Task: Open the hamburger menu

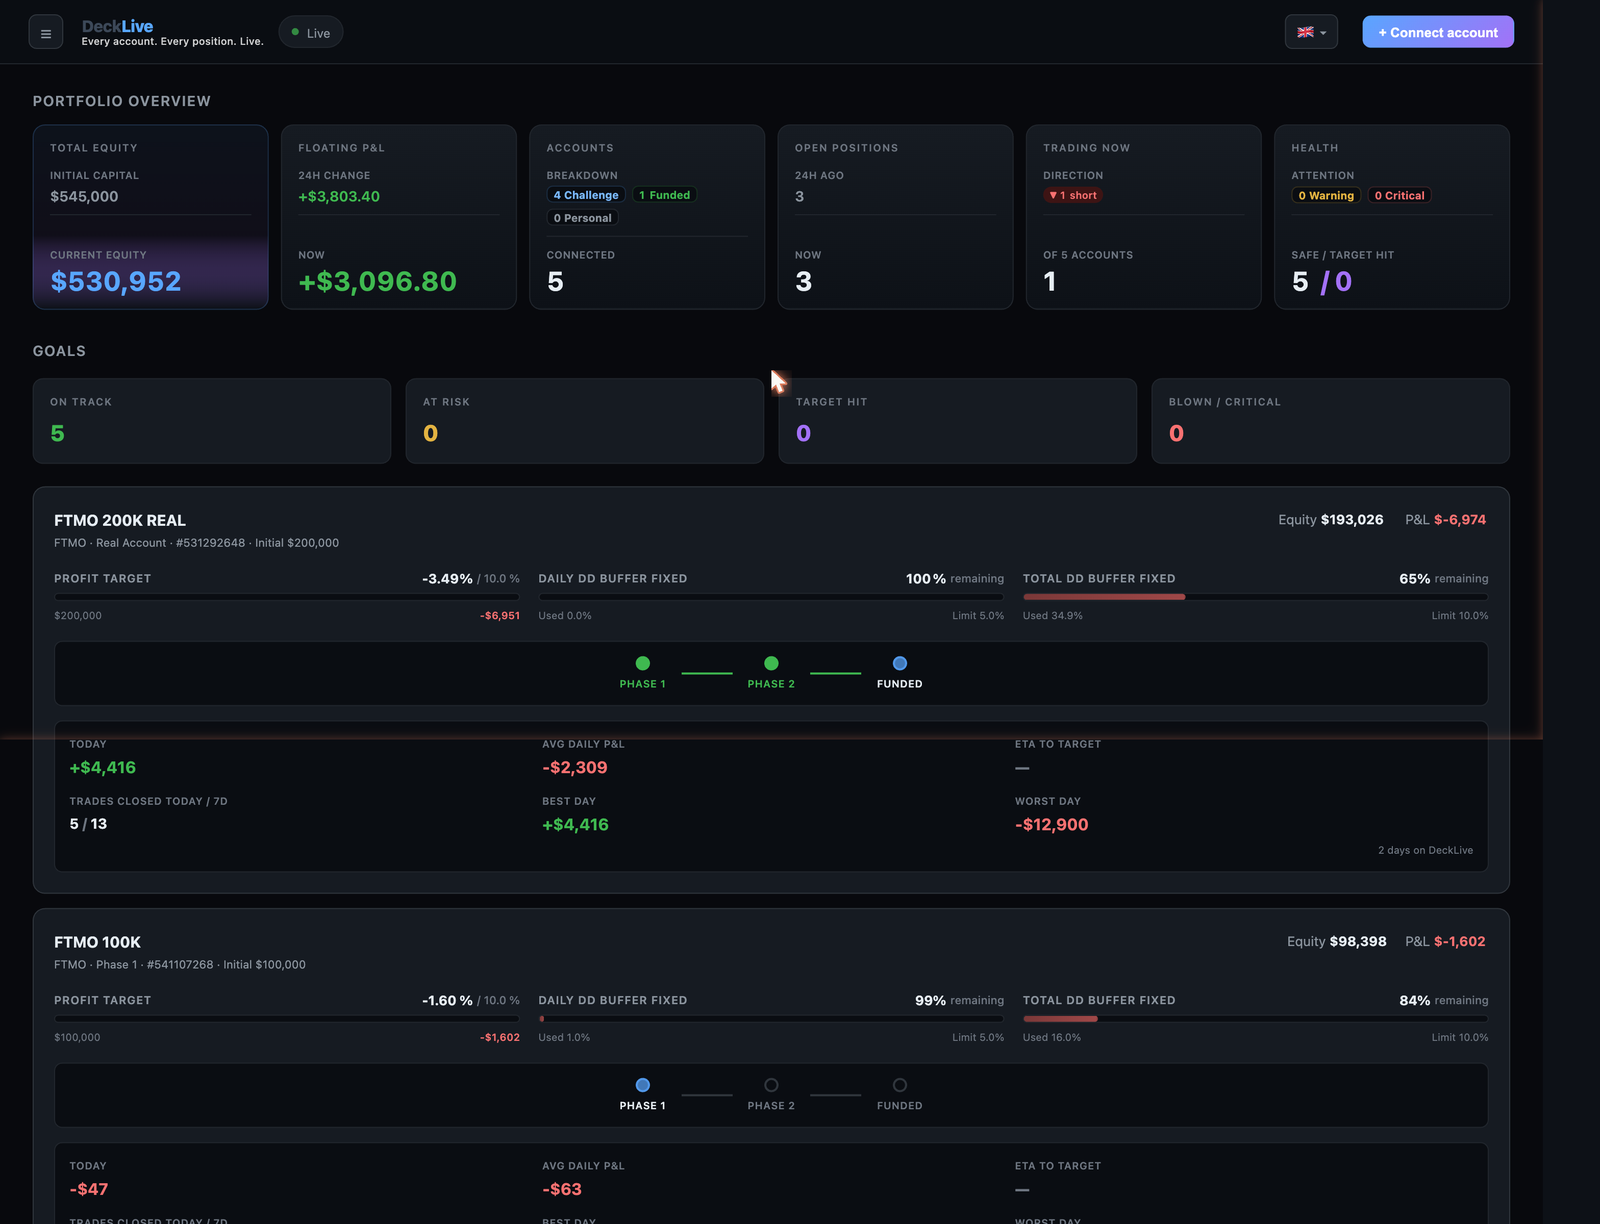Action: [x=46, y=33]
